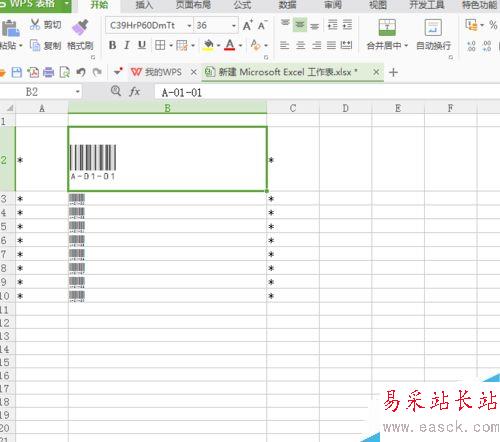Screen dimensions: 500x442
Task: Click the Cut (剪切) scissors button
Action: pyautogui.click(x=45, y=25)
